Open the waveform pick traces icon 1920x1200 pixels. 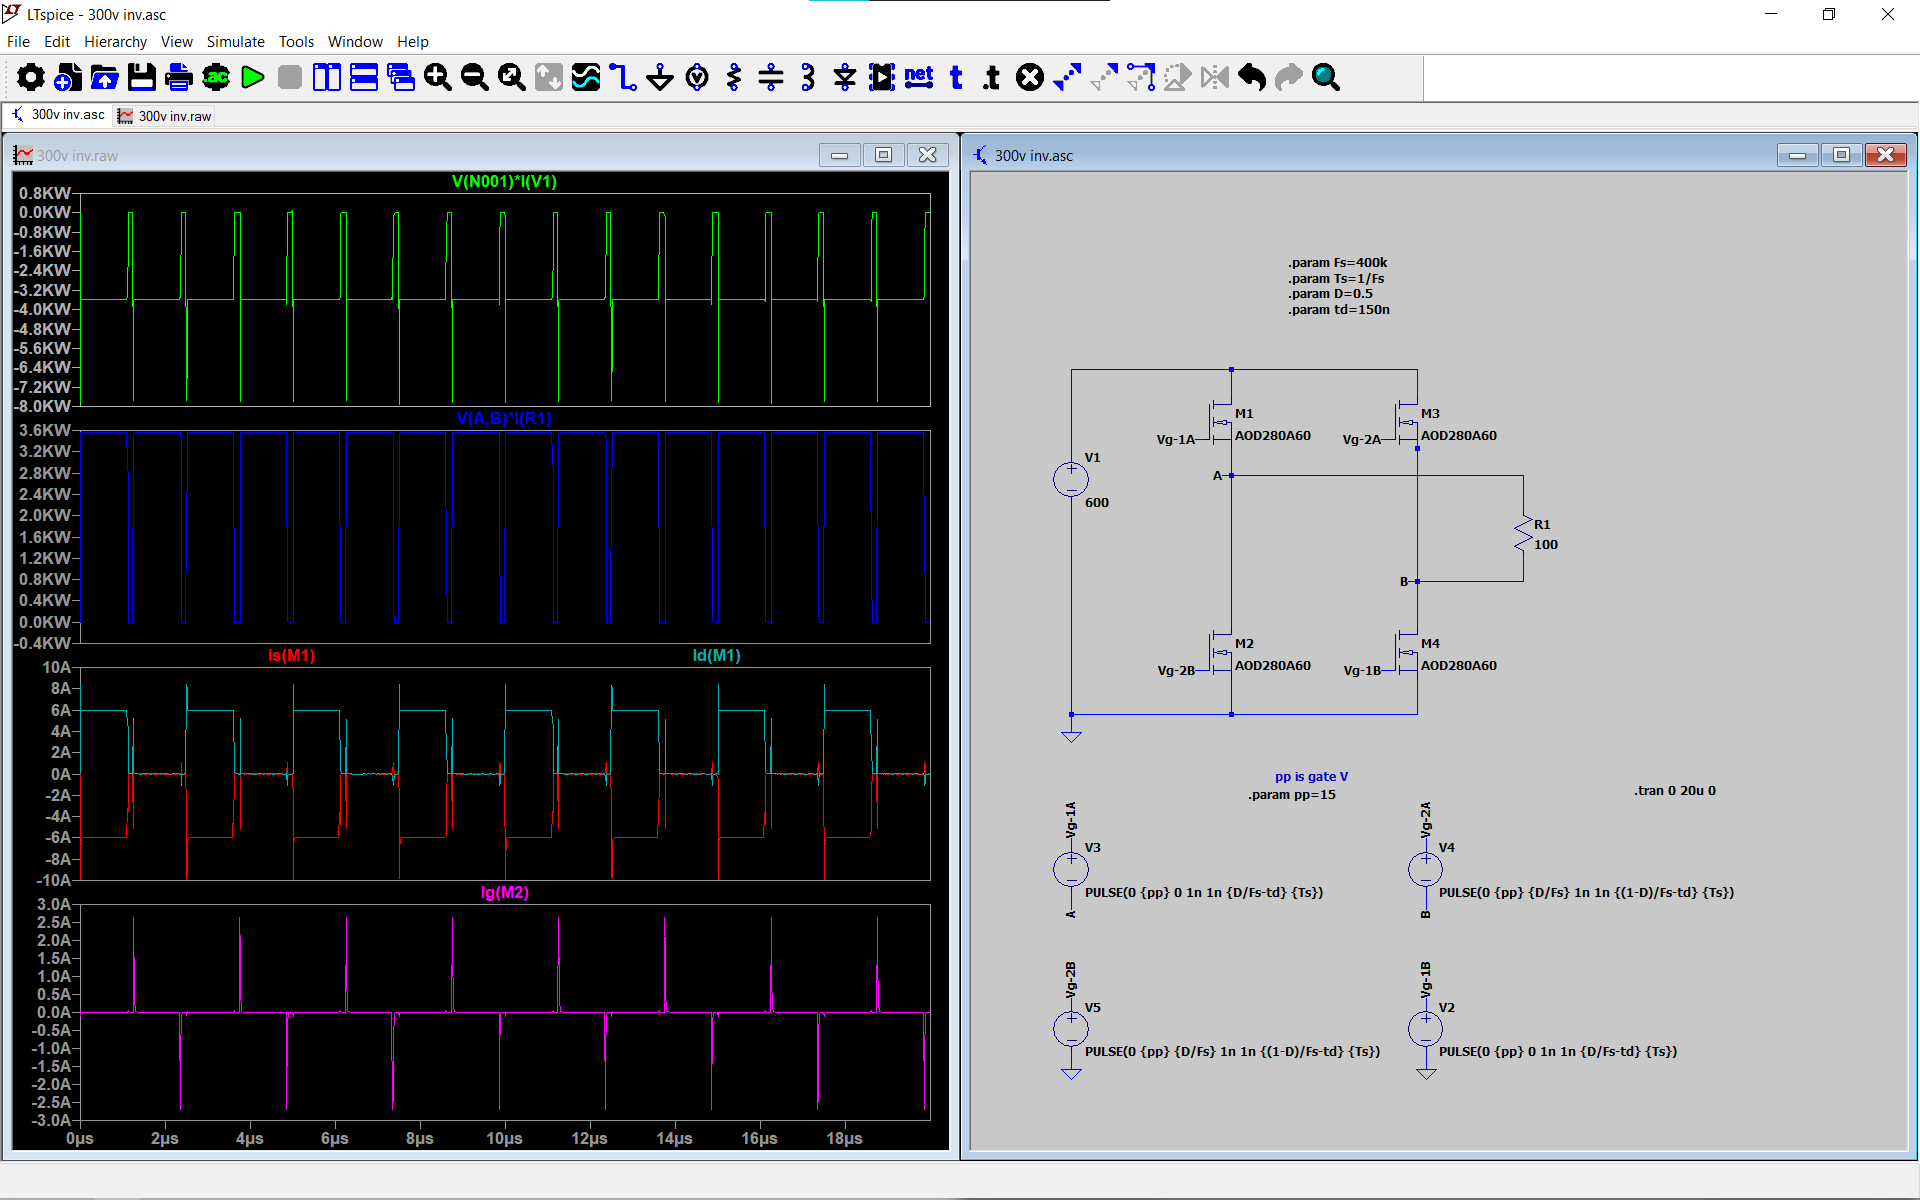[x=586, y=77]
